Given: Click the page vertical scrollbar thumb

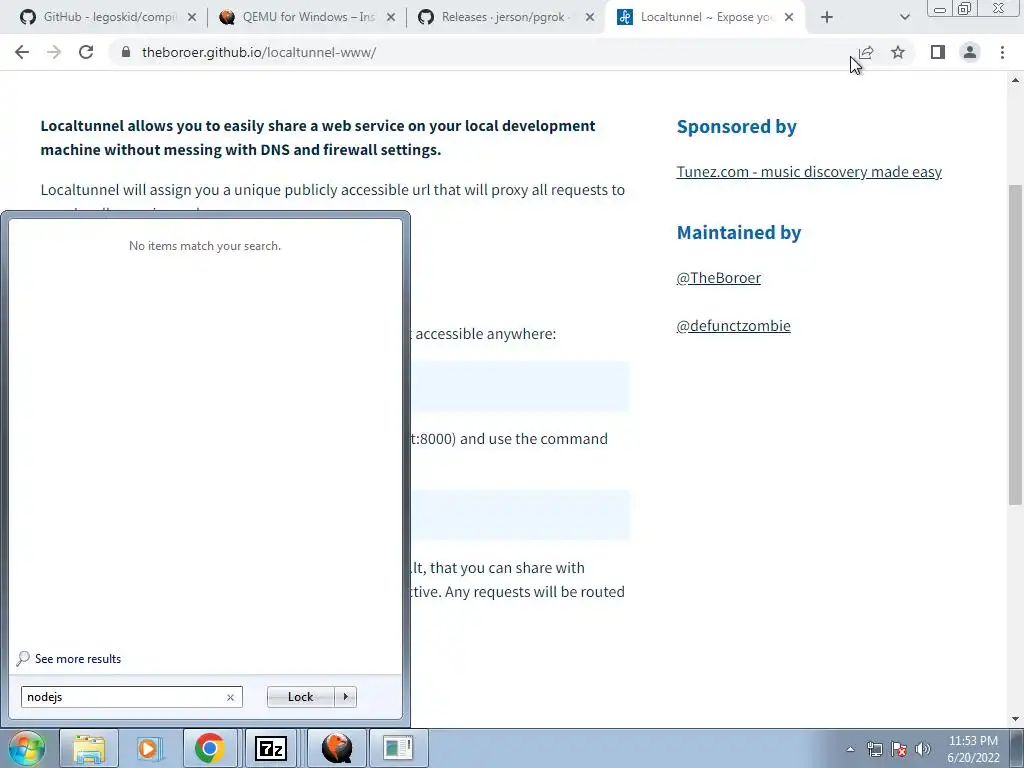Looking at the screenshot, I should pyautogui.click(x=1015, y=344).
